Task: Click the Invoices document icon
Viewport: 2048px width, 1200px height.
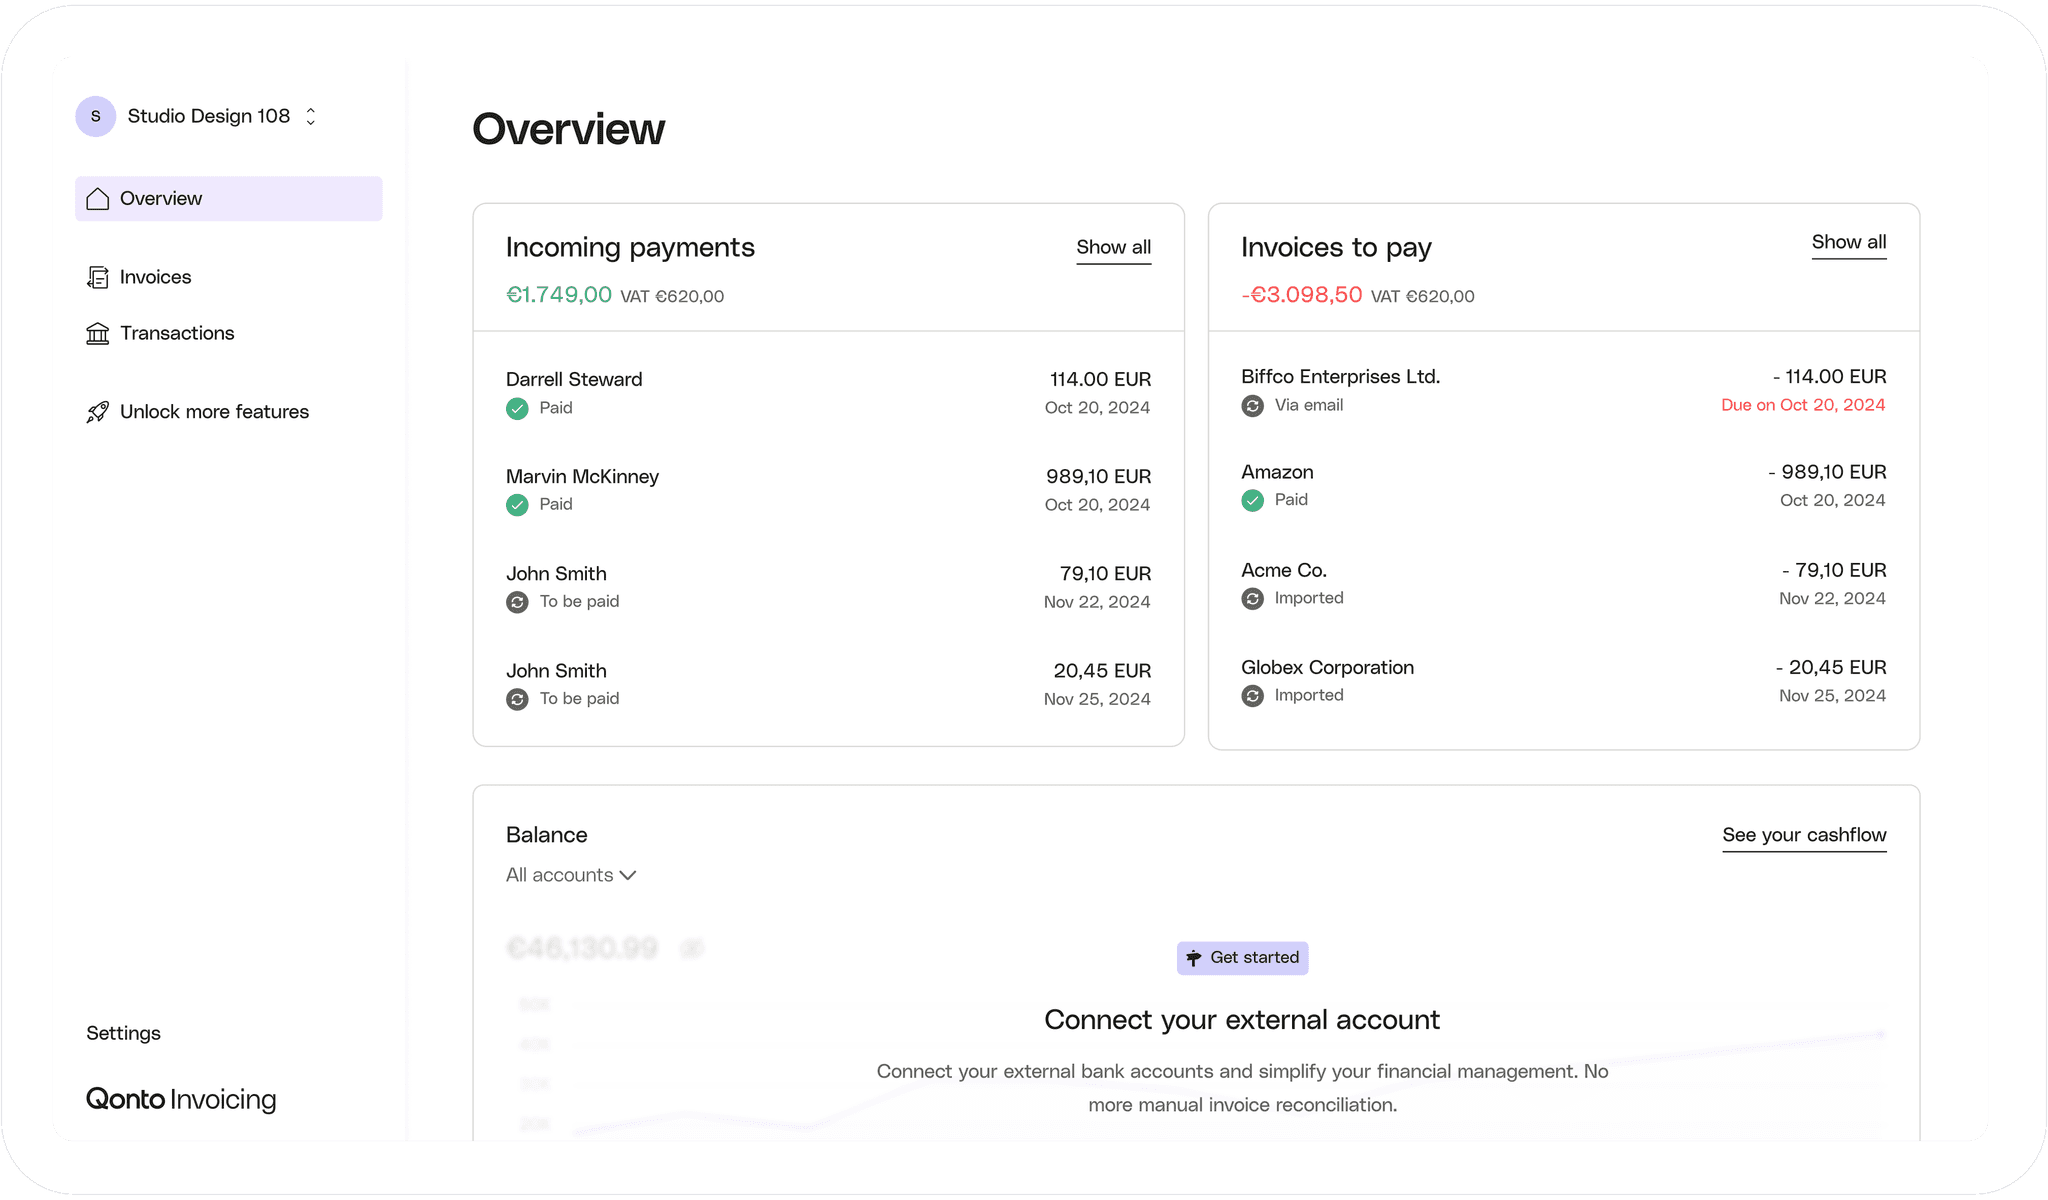Action: [x=97, y=278]
